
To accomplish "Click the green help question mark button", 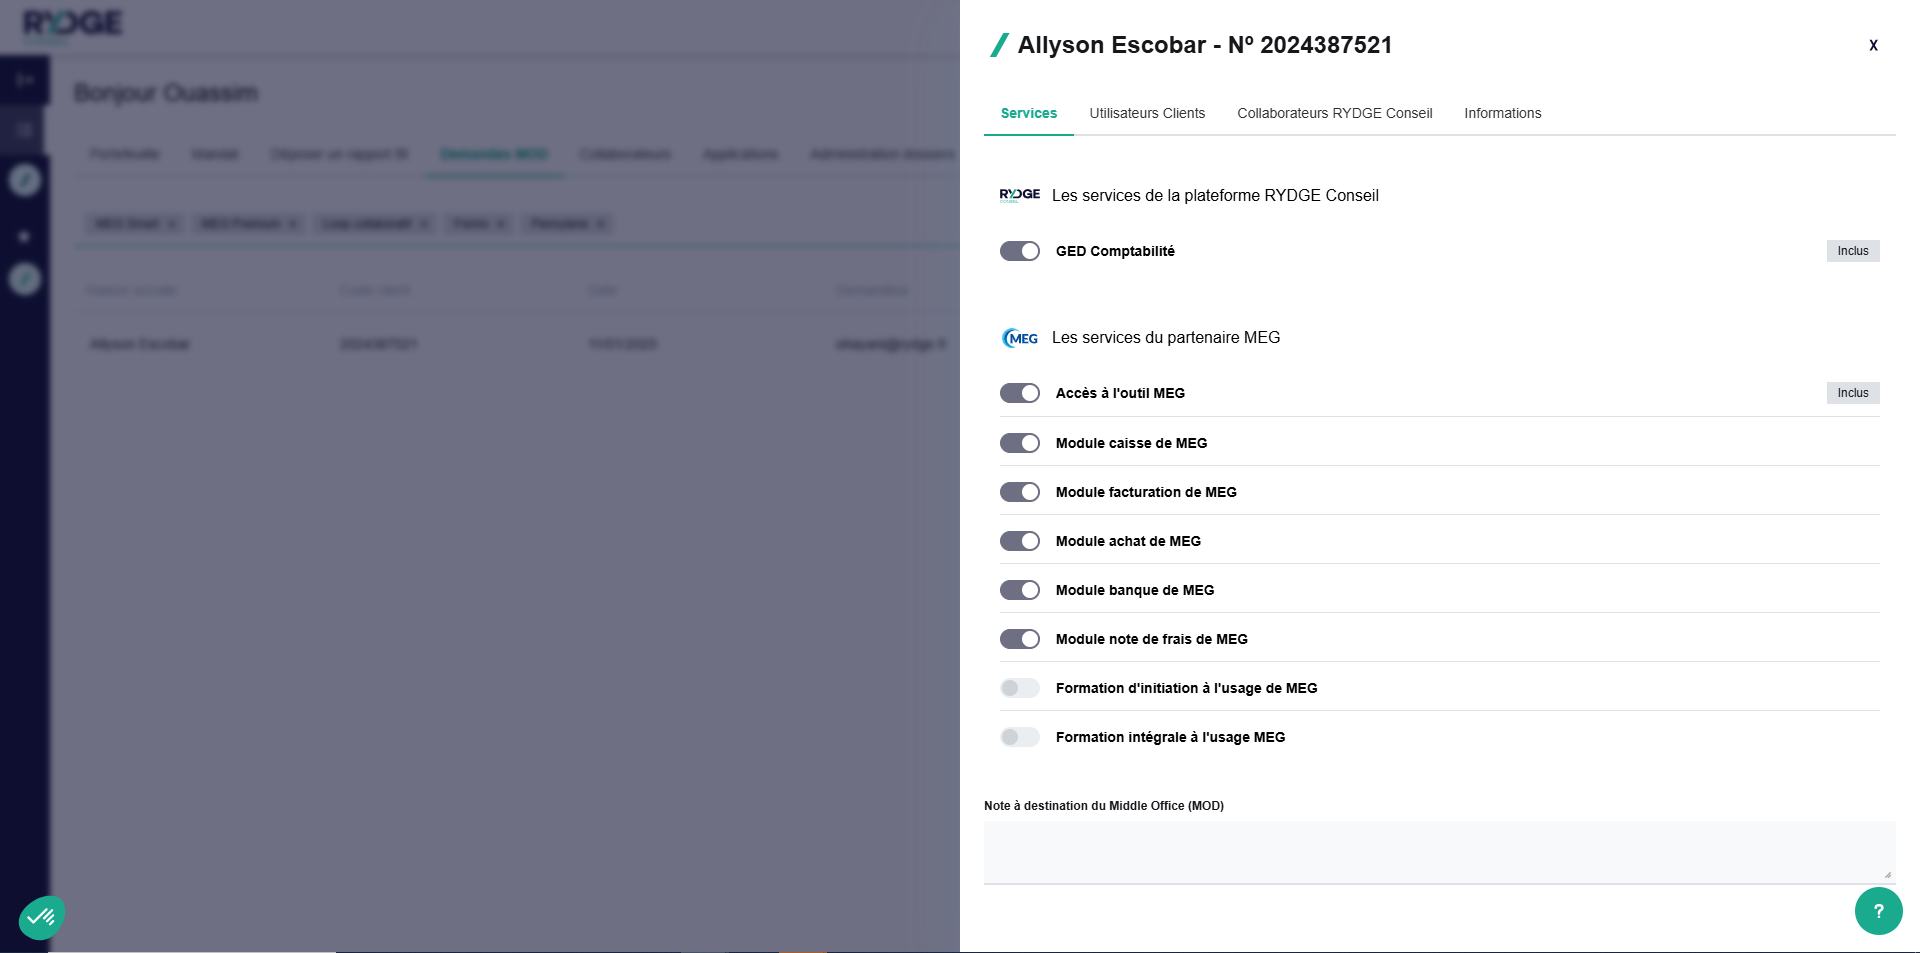I will (x=1878, y=911).
